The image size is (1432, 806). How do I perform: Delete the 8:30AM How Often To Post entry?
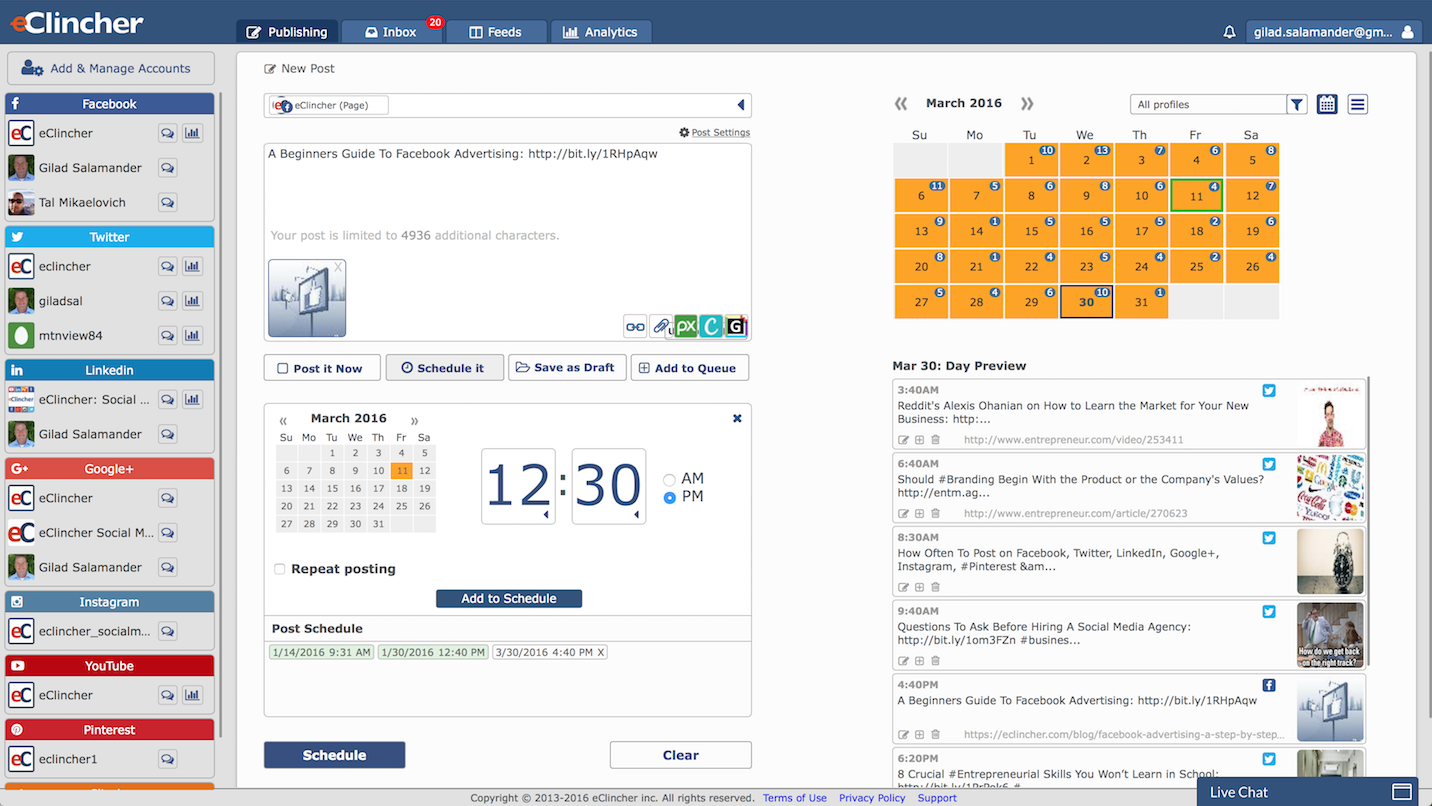click(x=935, y=587)
